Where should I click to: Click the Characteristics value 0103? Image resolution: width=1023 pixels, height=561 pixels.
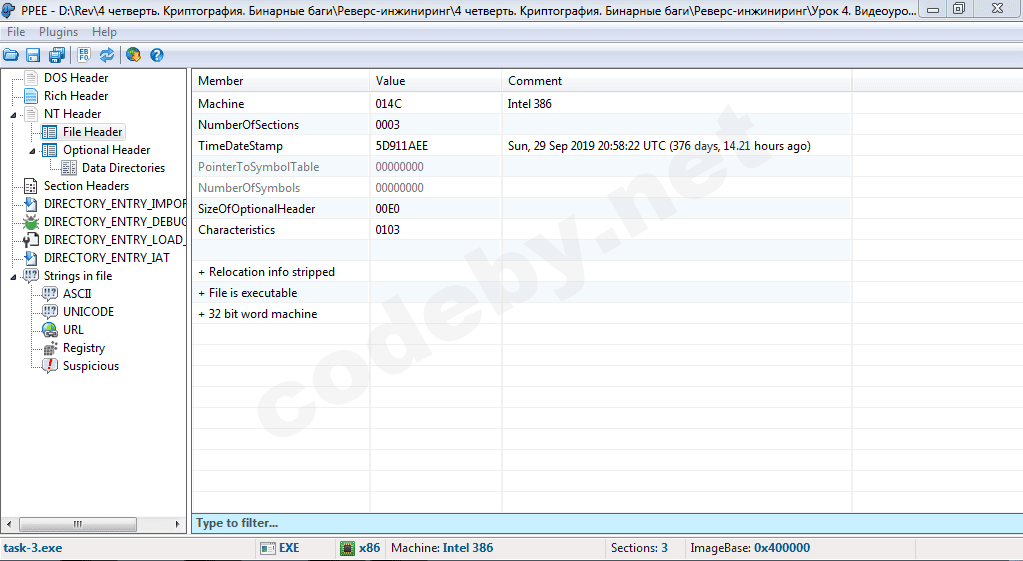387,230
